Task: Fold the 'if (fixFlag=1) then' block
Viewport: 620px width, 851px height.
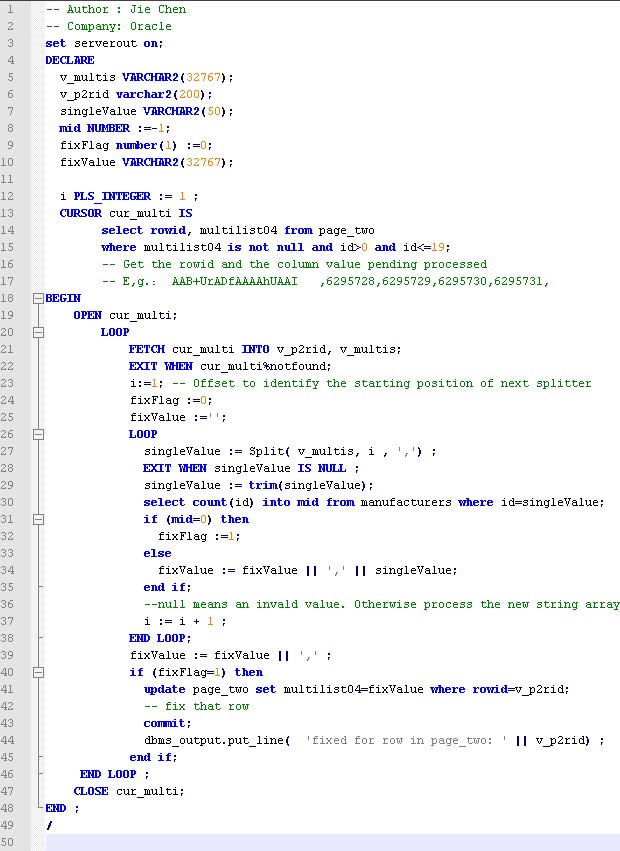Action: coord(38,672)
